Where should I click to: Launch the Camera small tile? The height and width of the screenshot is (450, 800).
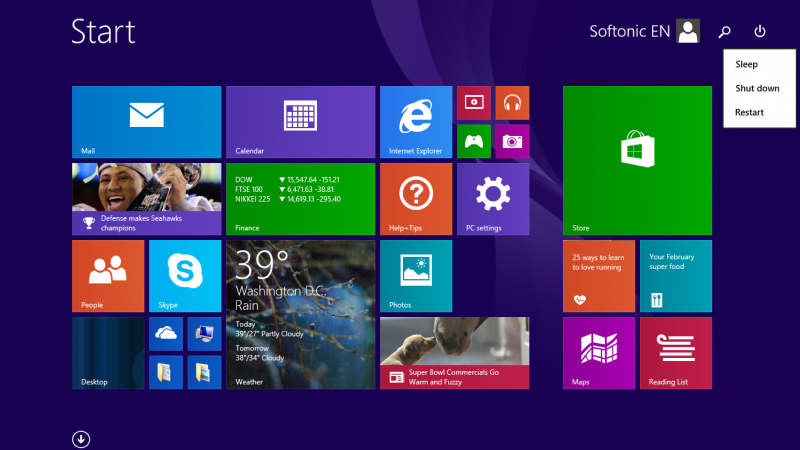pos(512,141)
